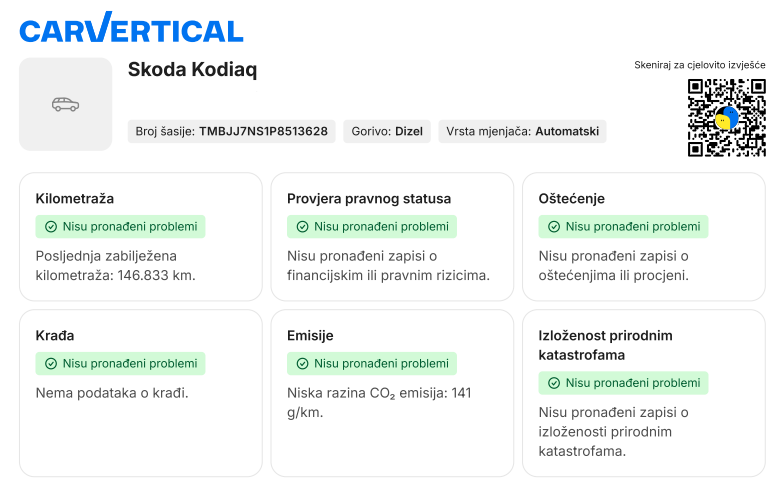Click the checkmark icon in the Kilometraža card
783x498 pixels.
(x=50, y=227)
